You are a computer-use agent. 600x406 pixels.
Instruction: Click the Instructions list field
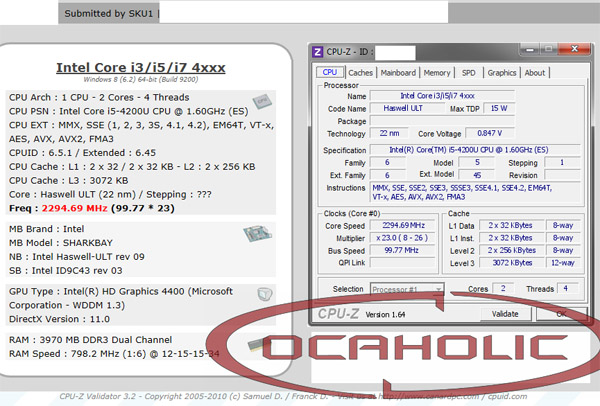coord(474,192)
